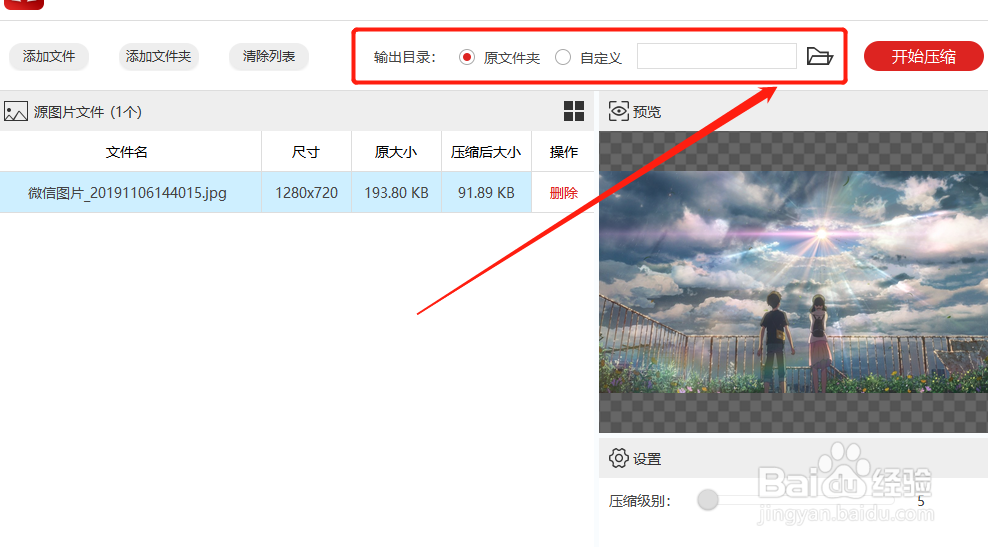Delete the file via 删除 link
This screenshot has height=547, width=988.
click(563, 193)
